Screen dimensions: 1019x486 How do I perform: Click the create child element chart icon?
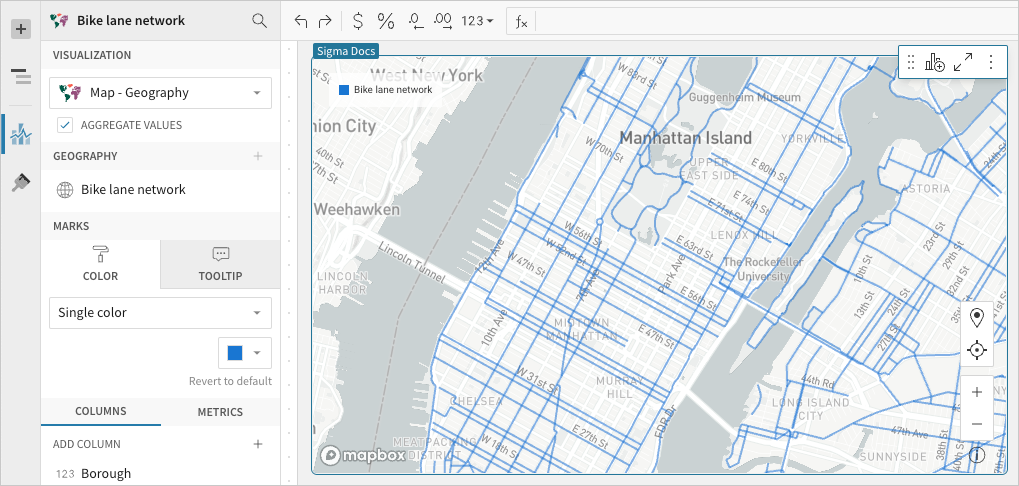[x=935, y=62]
